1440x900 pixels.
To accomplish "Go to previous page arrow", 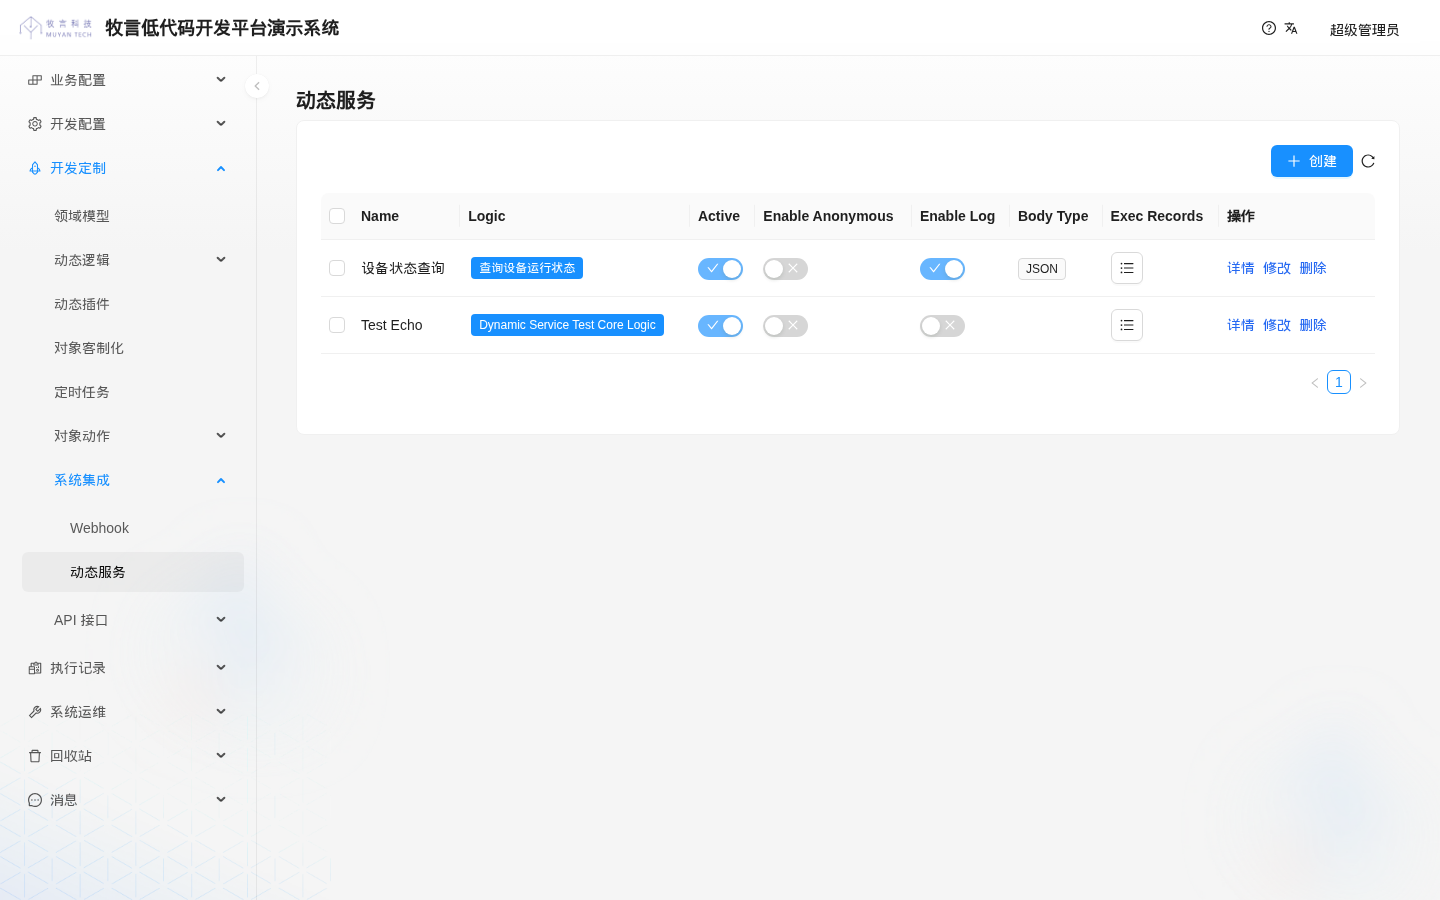I will [x=1315, y=383].
